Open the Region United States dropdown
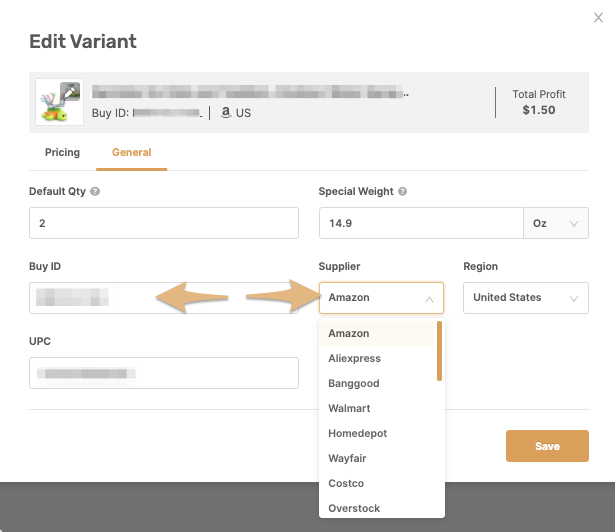615x532 pixels. click(526, 298)
